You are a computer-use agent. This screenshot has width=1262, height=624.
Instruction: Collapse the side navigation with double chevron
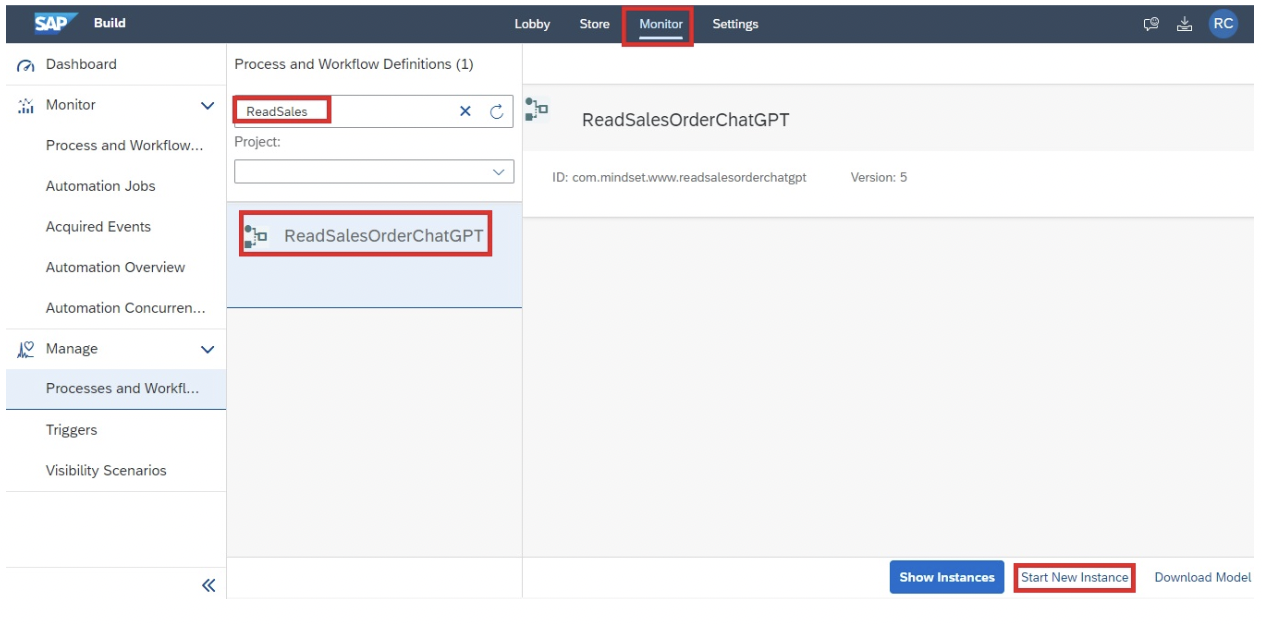pyautogui.click(x=208, y=585)
